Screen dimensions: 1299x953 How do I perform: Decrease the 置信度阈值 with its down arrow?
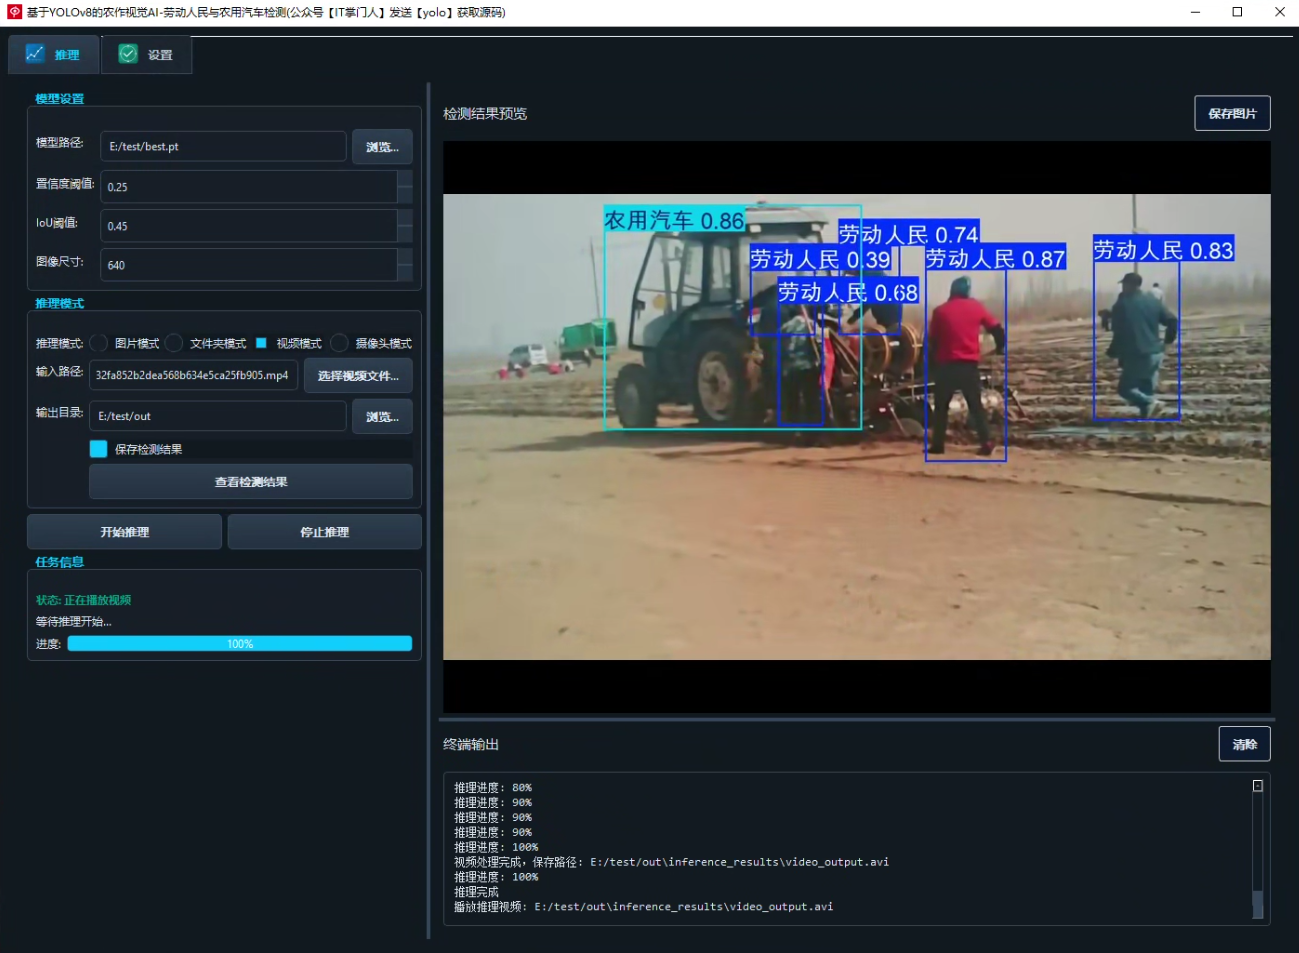click(x=405, y=194)
